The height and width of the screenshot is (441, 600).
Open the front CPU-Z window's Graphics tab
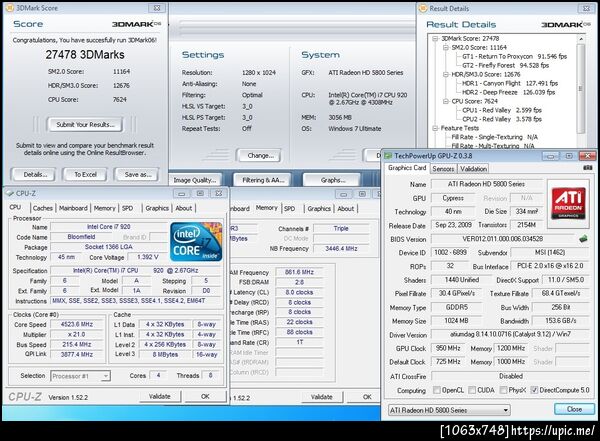pos(157,208)
